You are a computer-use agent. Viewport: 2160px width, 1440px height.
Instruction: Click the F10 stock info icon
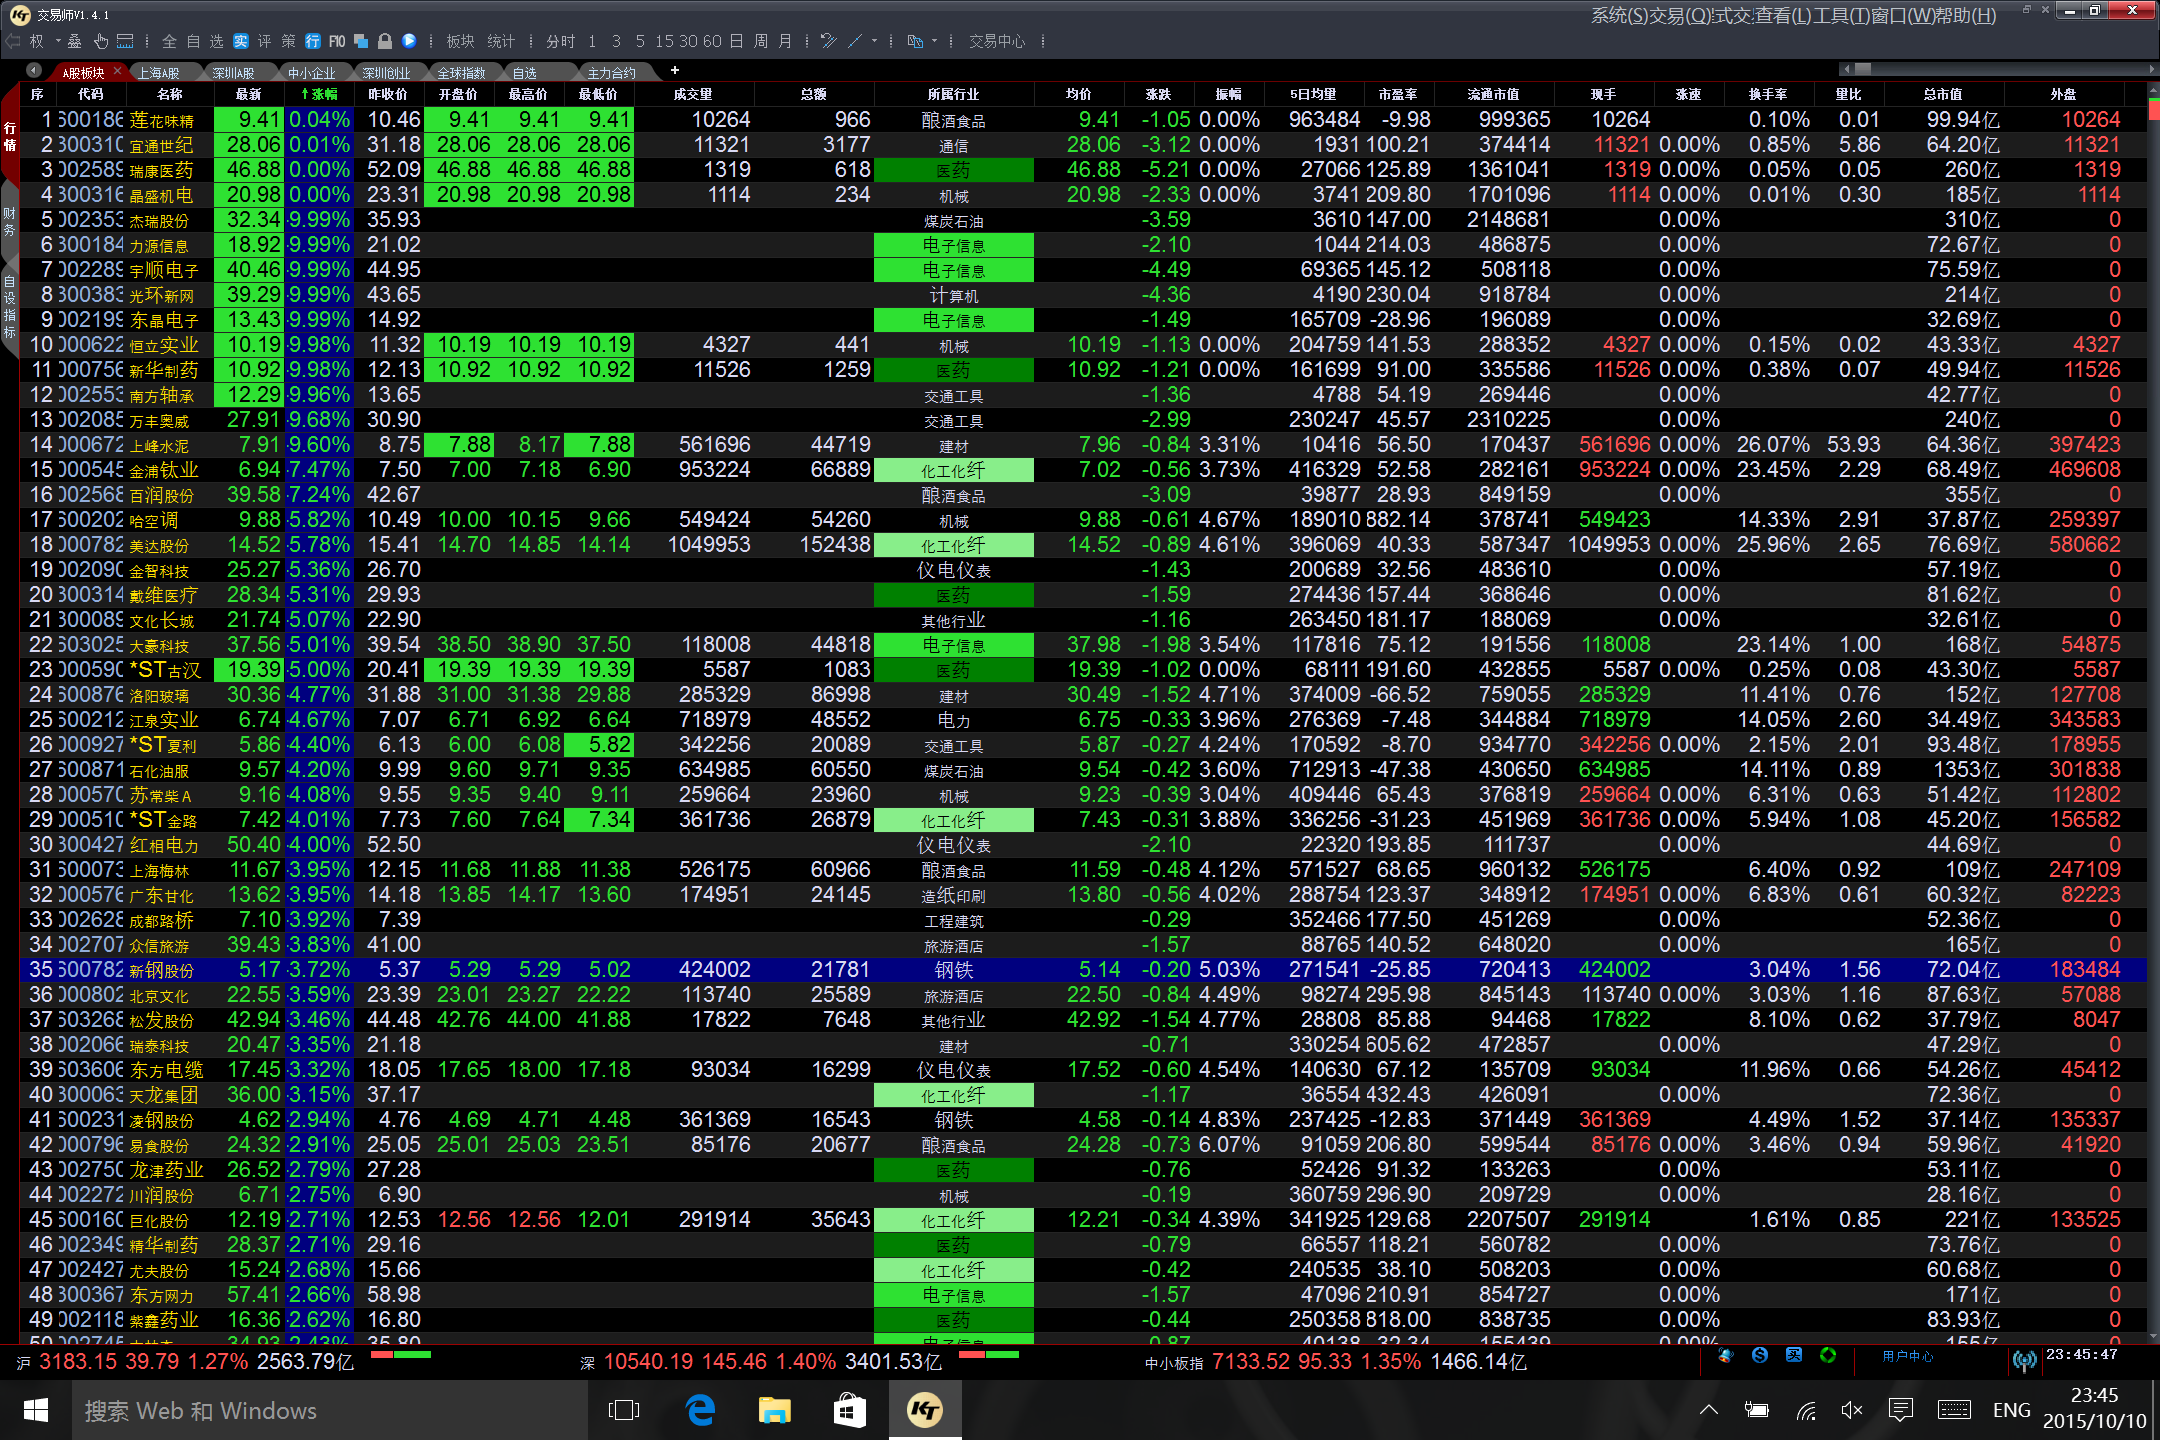click(337, 41)
